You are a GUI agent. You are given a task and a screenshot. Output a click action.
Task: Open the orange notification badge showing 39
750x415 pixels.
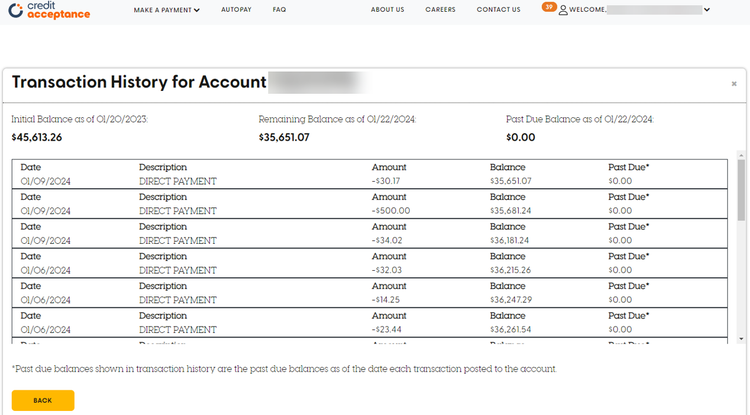549,7
